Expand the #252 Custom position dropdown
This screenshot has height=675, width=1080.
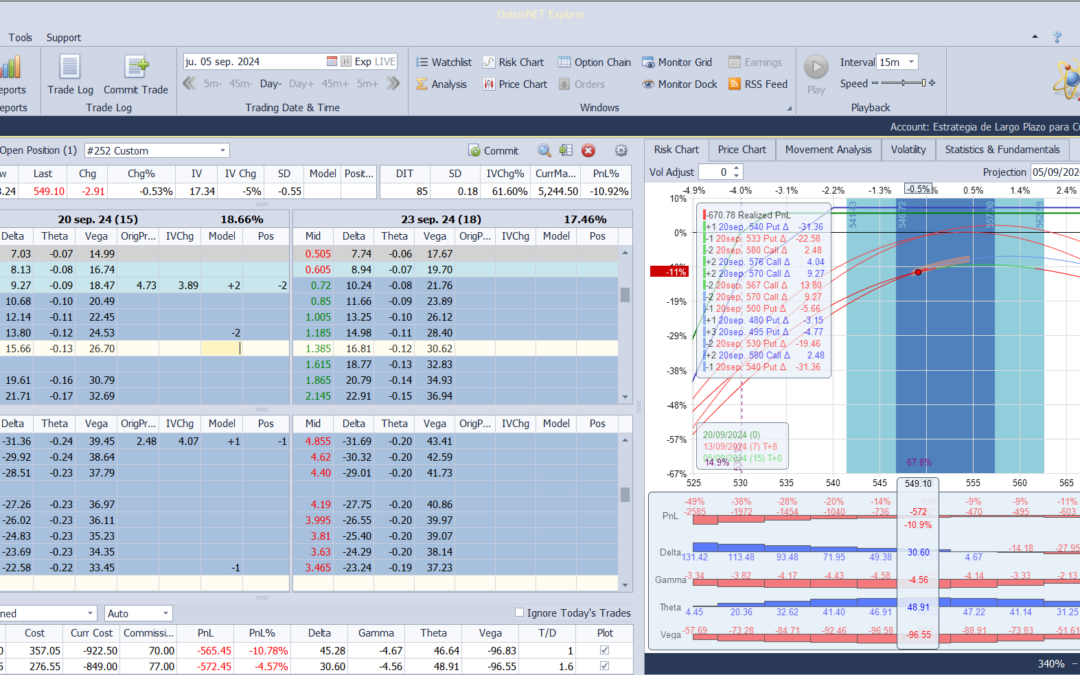click(222, 150)
